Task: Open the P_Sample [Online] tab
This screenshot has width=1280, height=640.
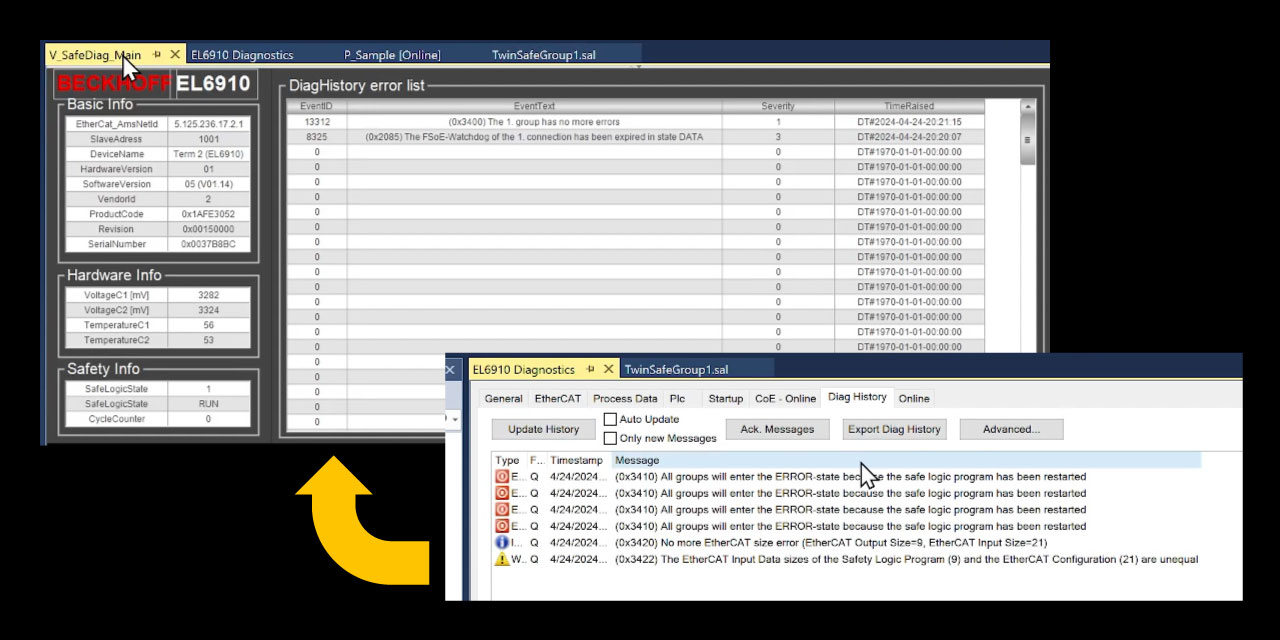Action: 391,55
